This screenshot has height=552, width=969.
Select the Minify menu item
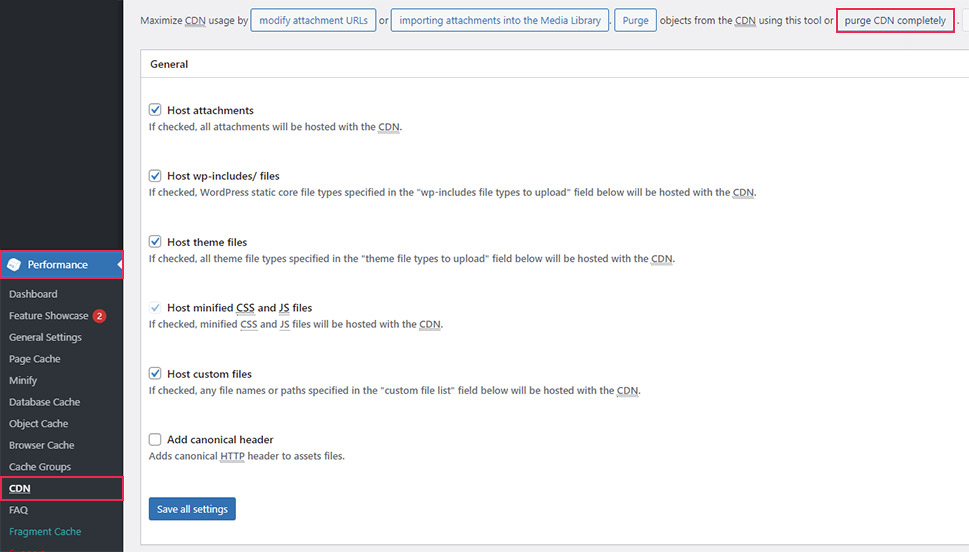click(23, 381)
